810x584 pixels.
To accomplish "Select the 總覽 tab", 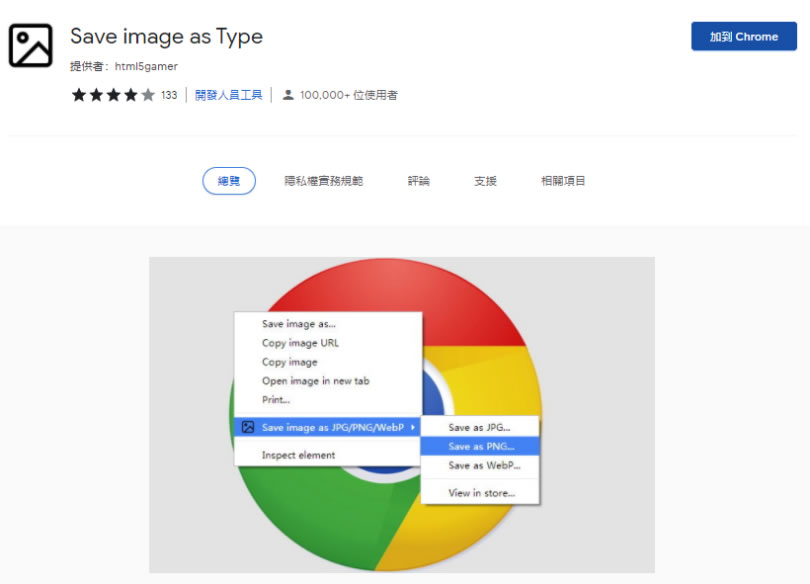I will pos(229,181).
